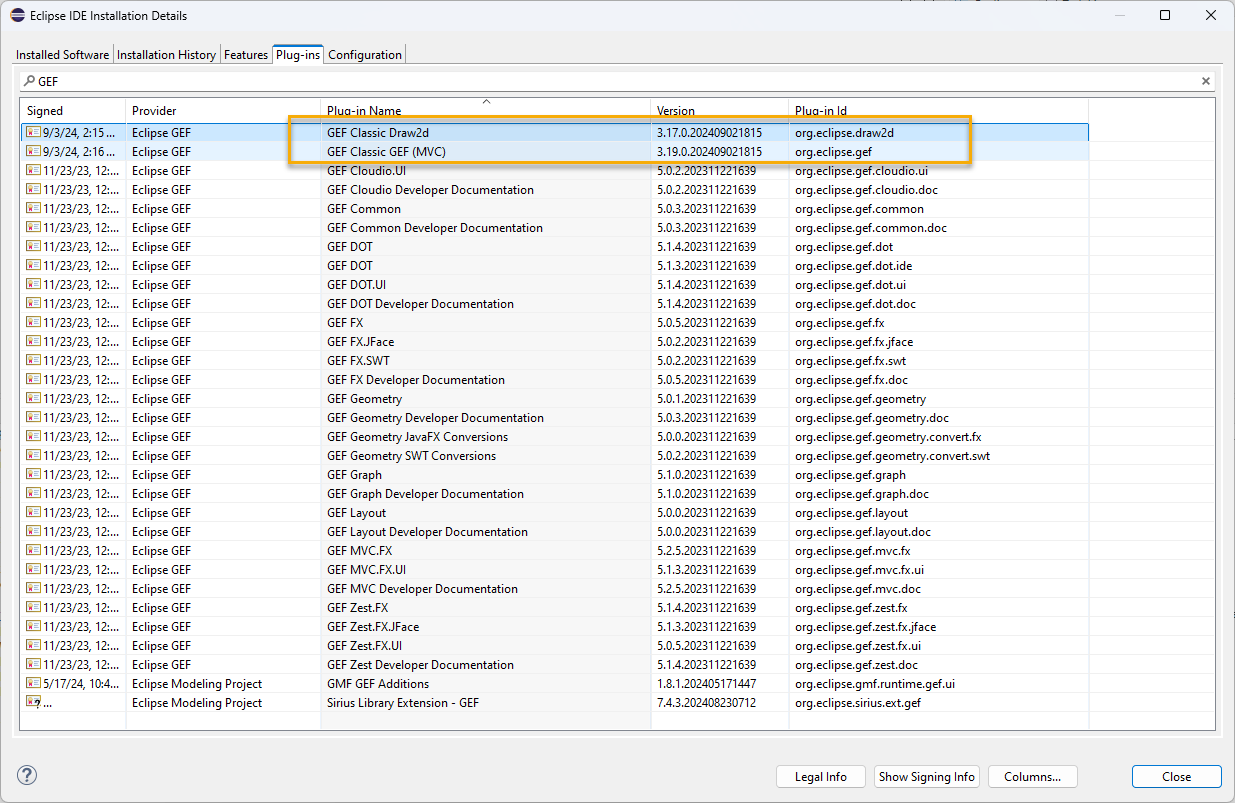Click inside the GEF filter text field
The width and height of the screenshot is (1235, 803).
pyautogui.click(x=600, y=81)
